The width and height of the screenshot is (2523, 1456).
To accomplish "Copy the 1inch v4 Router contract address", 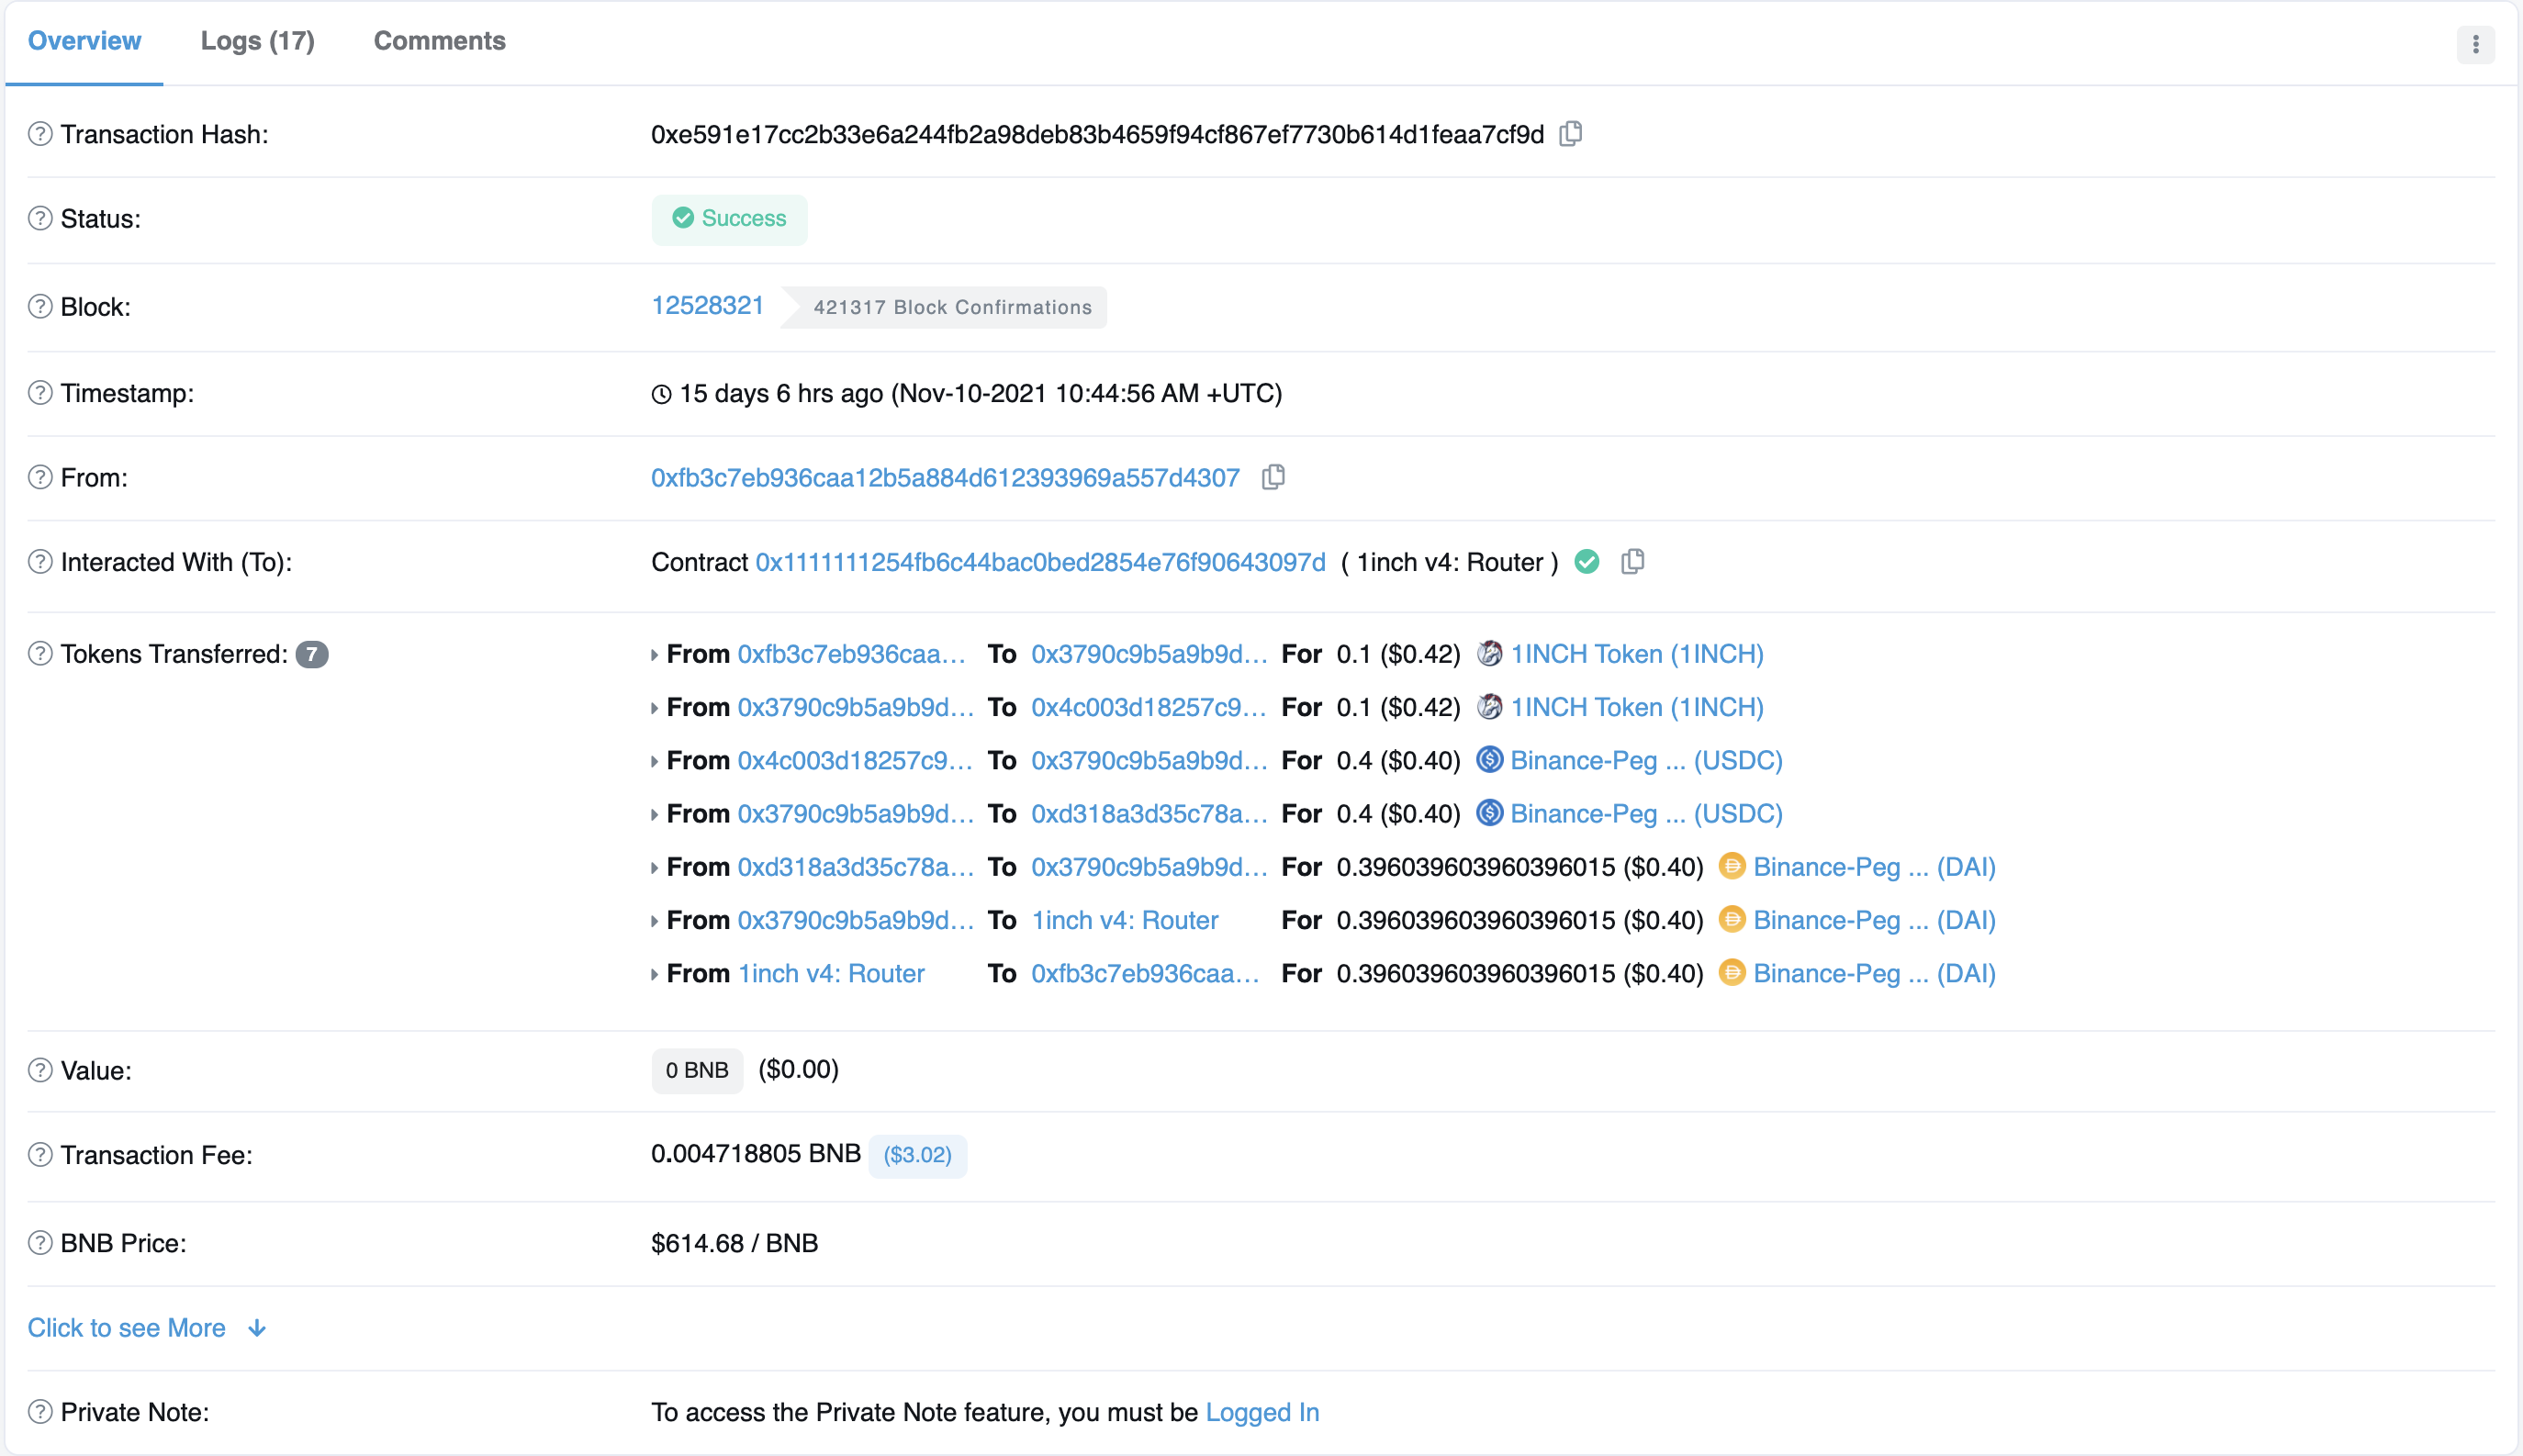I will 1632,562.
